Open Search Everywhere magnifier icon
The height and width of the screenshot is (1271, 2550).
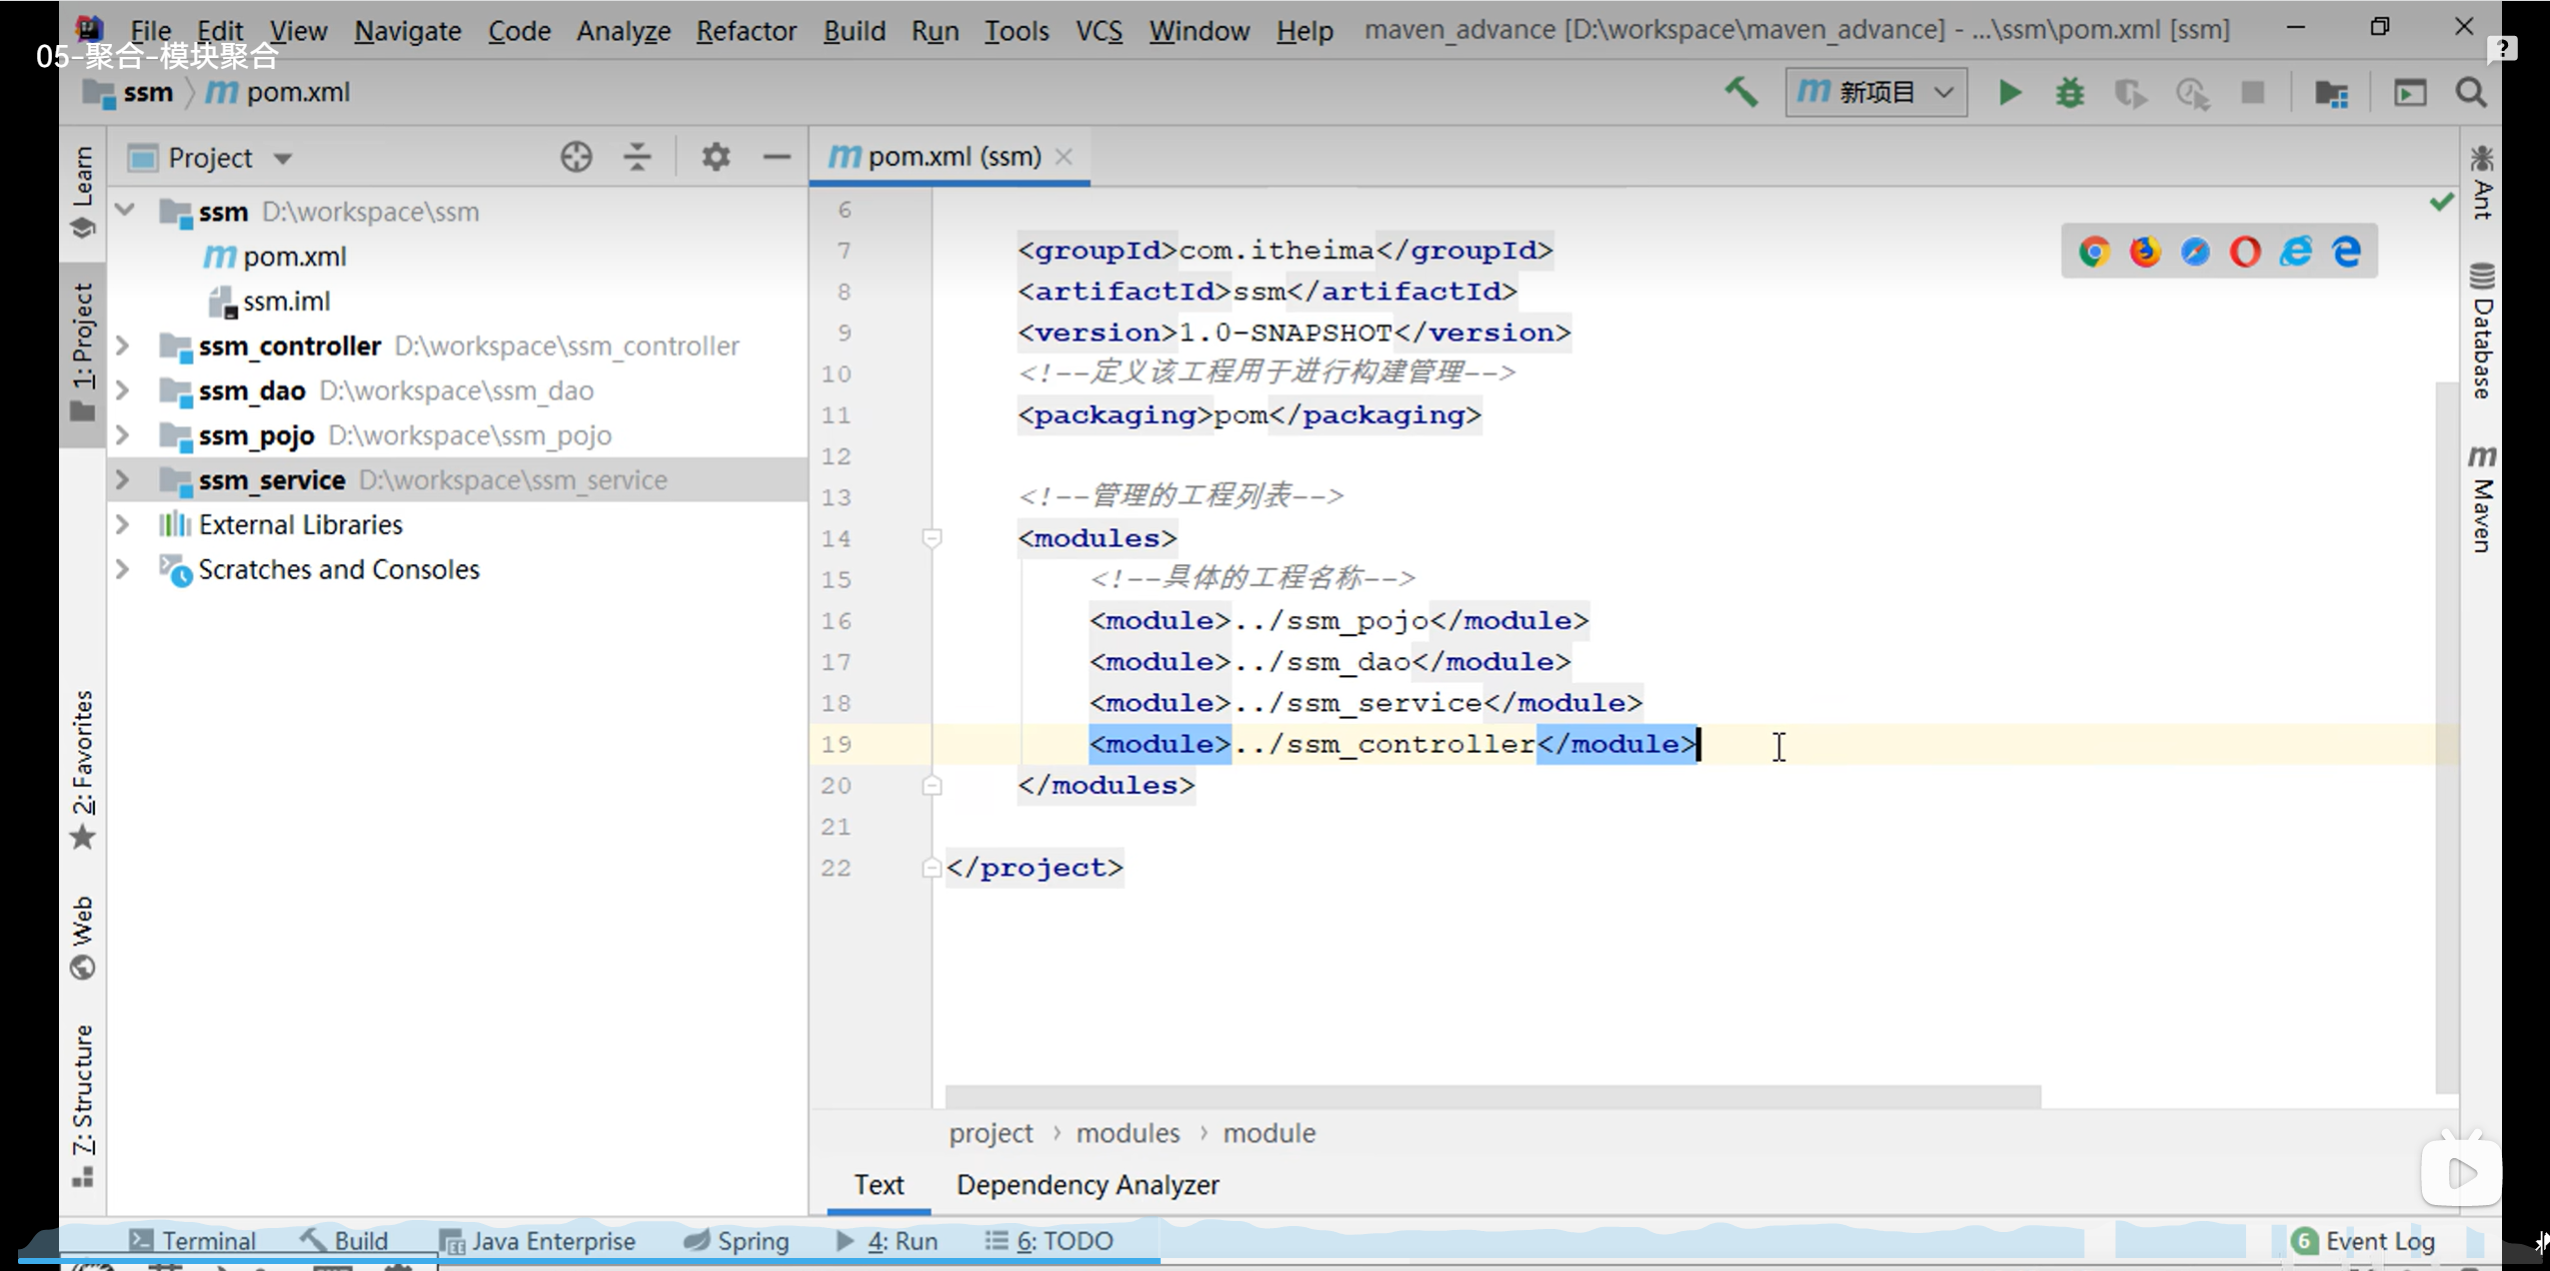coord(2470,93)
